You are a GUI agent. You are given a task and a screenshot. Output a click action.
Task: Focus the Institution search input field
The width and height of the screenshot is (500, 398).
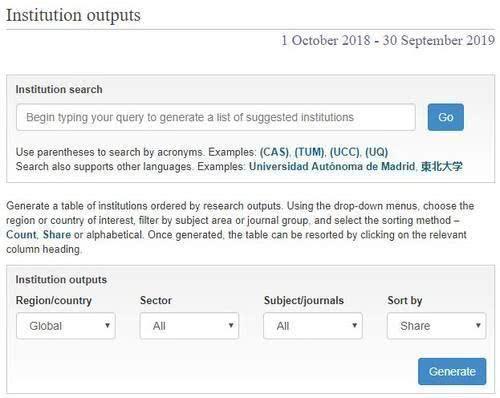216,117
